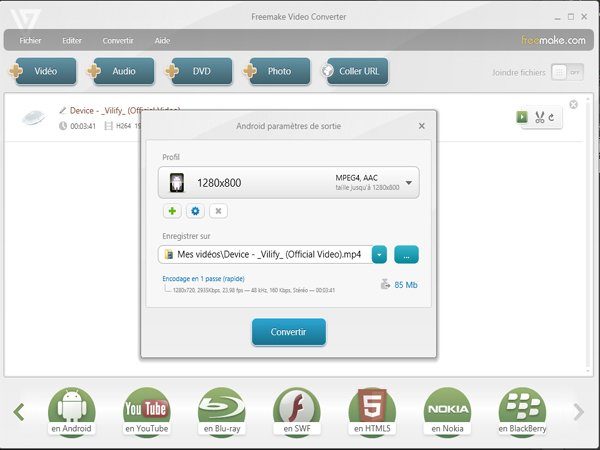The image size is (600, 450).
Task: Toggle the Joindre fichiers switch
Action: click(567, 72)
